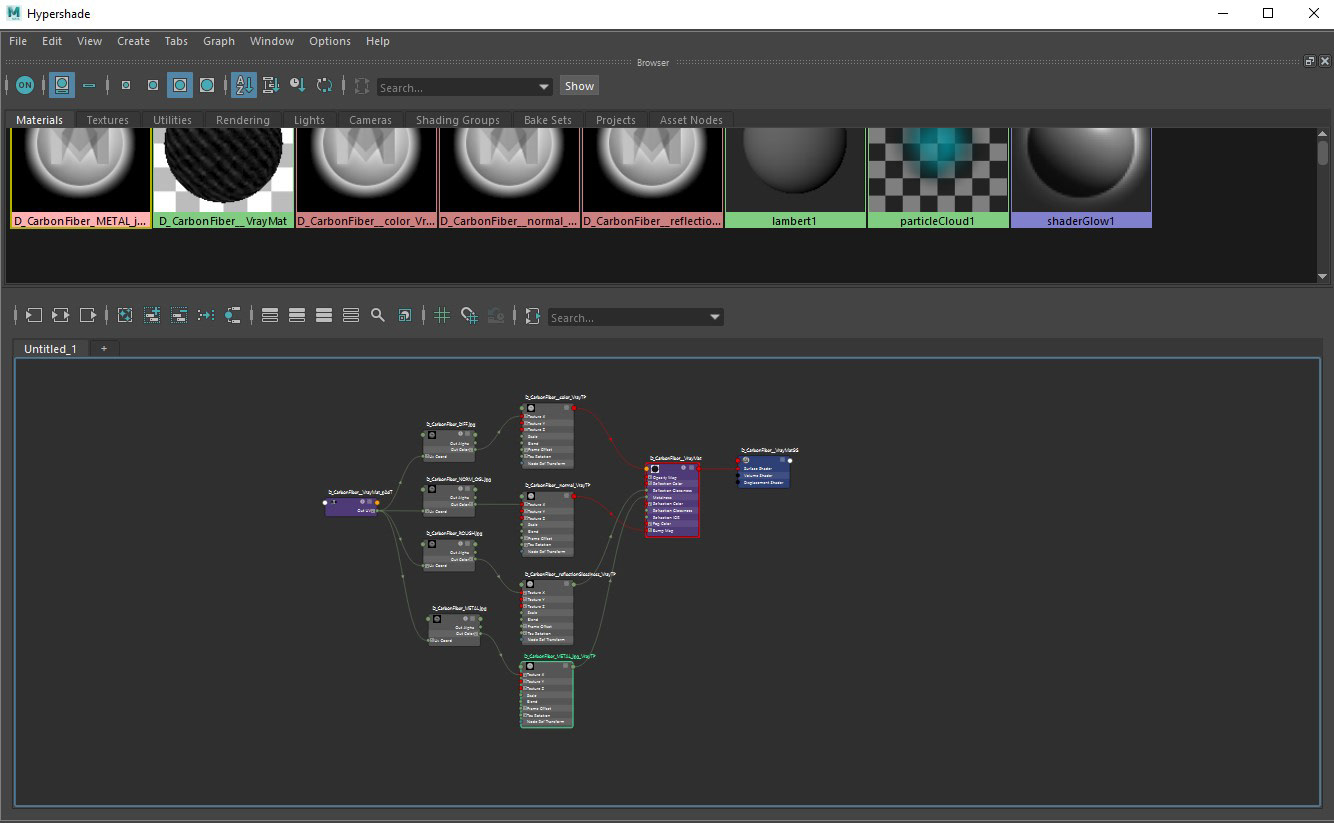The height and width of the screenshot is (823, 1334).
Task: Select the D_CarbonFiber__VrayMat swatch
Action: [x=224, y=178]
